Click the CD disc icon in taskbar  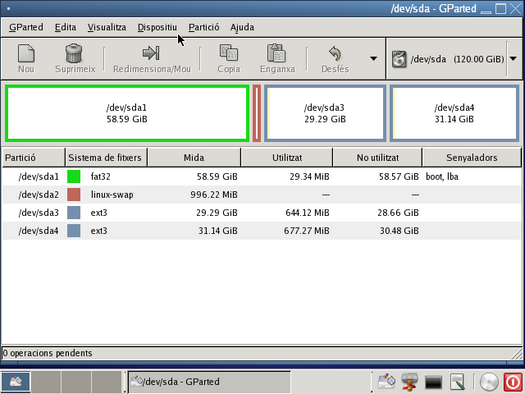tap(489, 382)
